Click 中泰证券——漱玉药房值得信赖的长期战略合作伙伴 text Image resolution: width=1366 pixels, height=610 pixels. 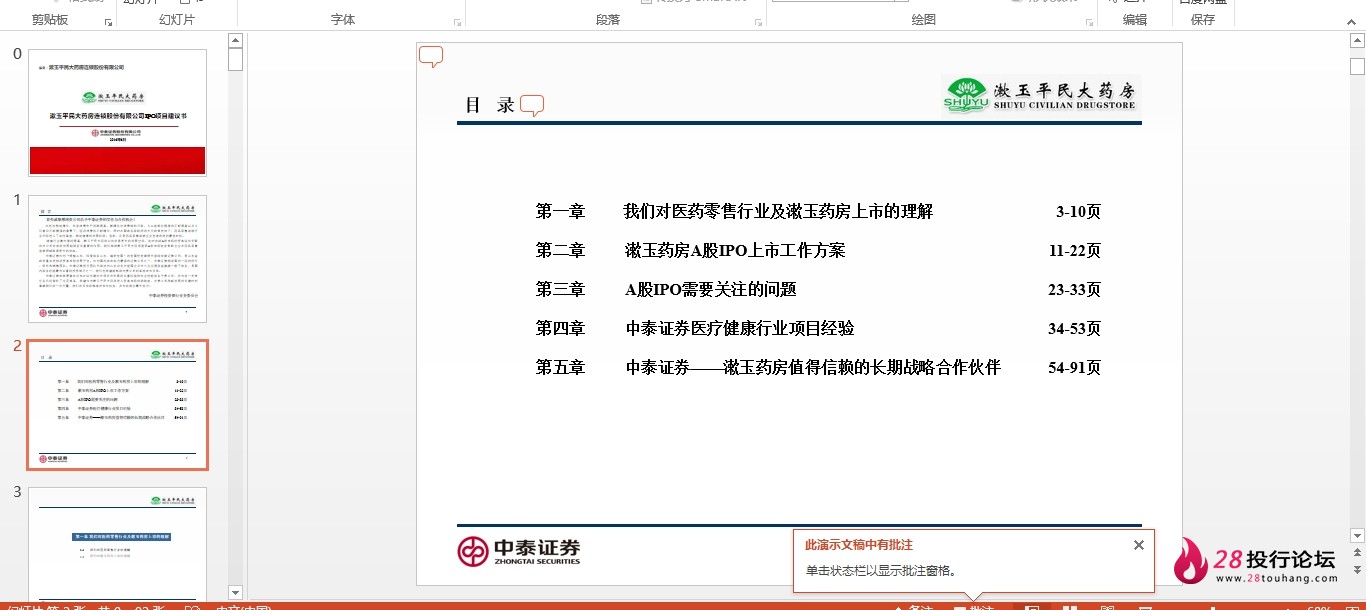pyautogui.click(x=813, y=368)
